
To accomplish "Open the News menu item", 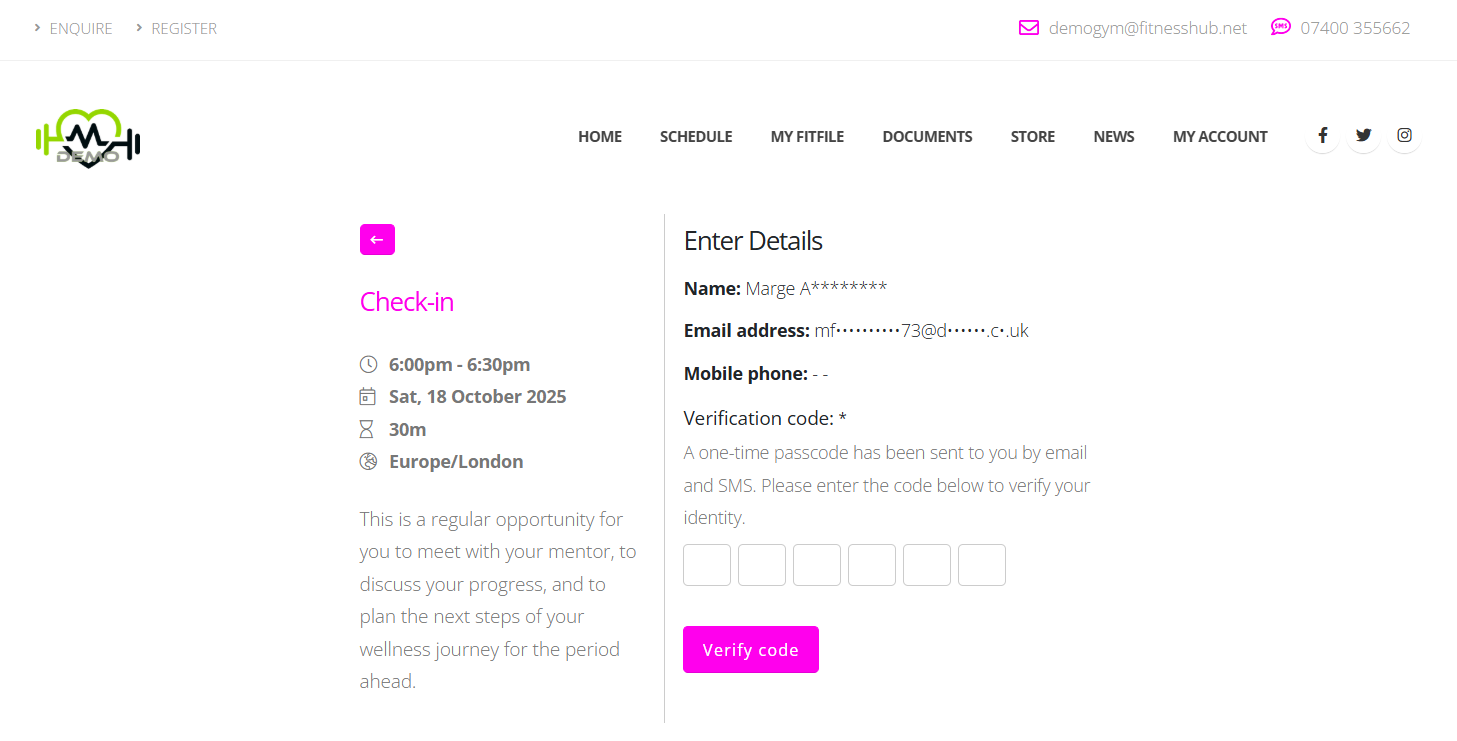I will tap(1113, 137).
